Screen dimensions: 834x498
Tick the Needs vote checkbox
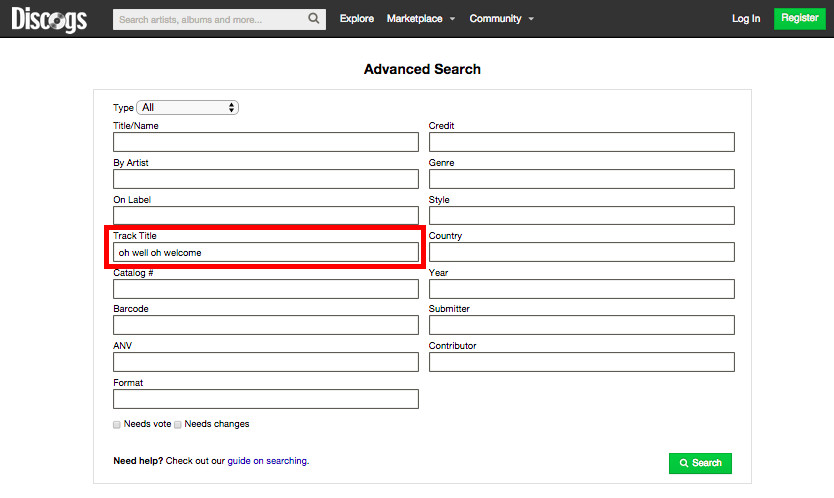pyautogui.click(x=116, y=425)
